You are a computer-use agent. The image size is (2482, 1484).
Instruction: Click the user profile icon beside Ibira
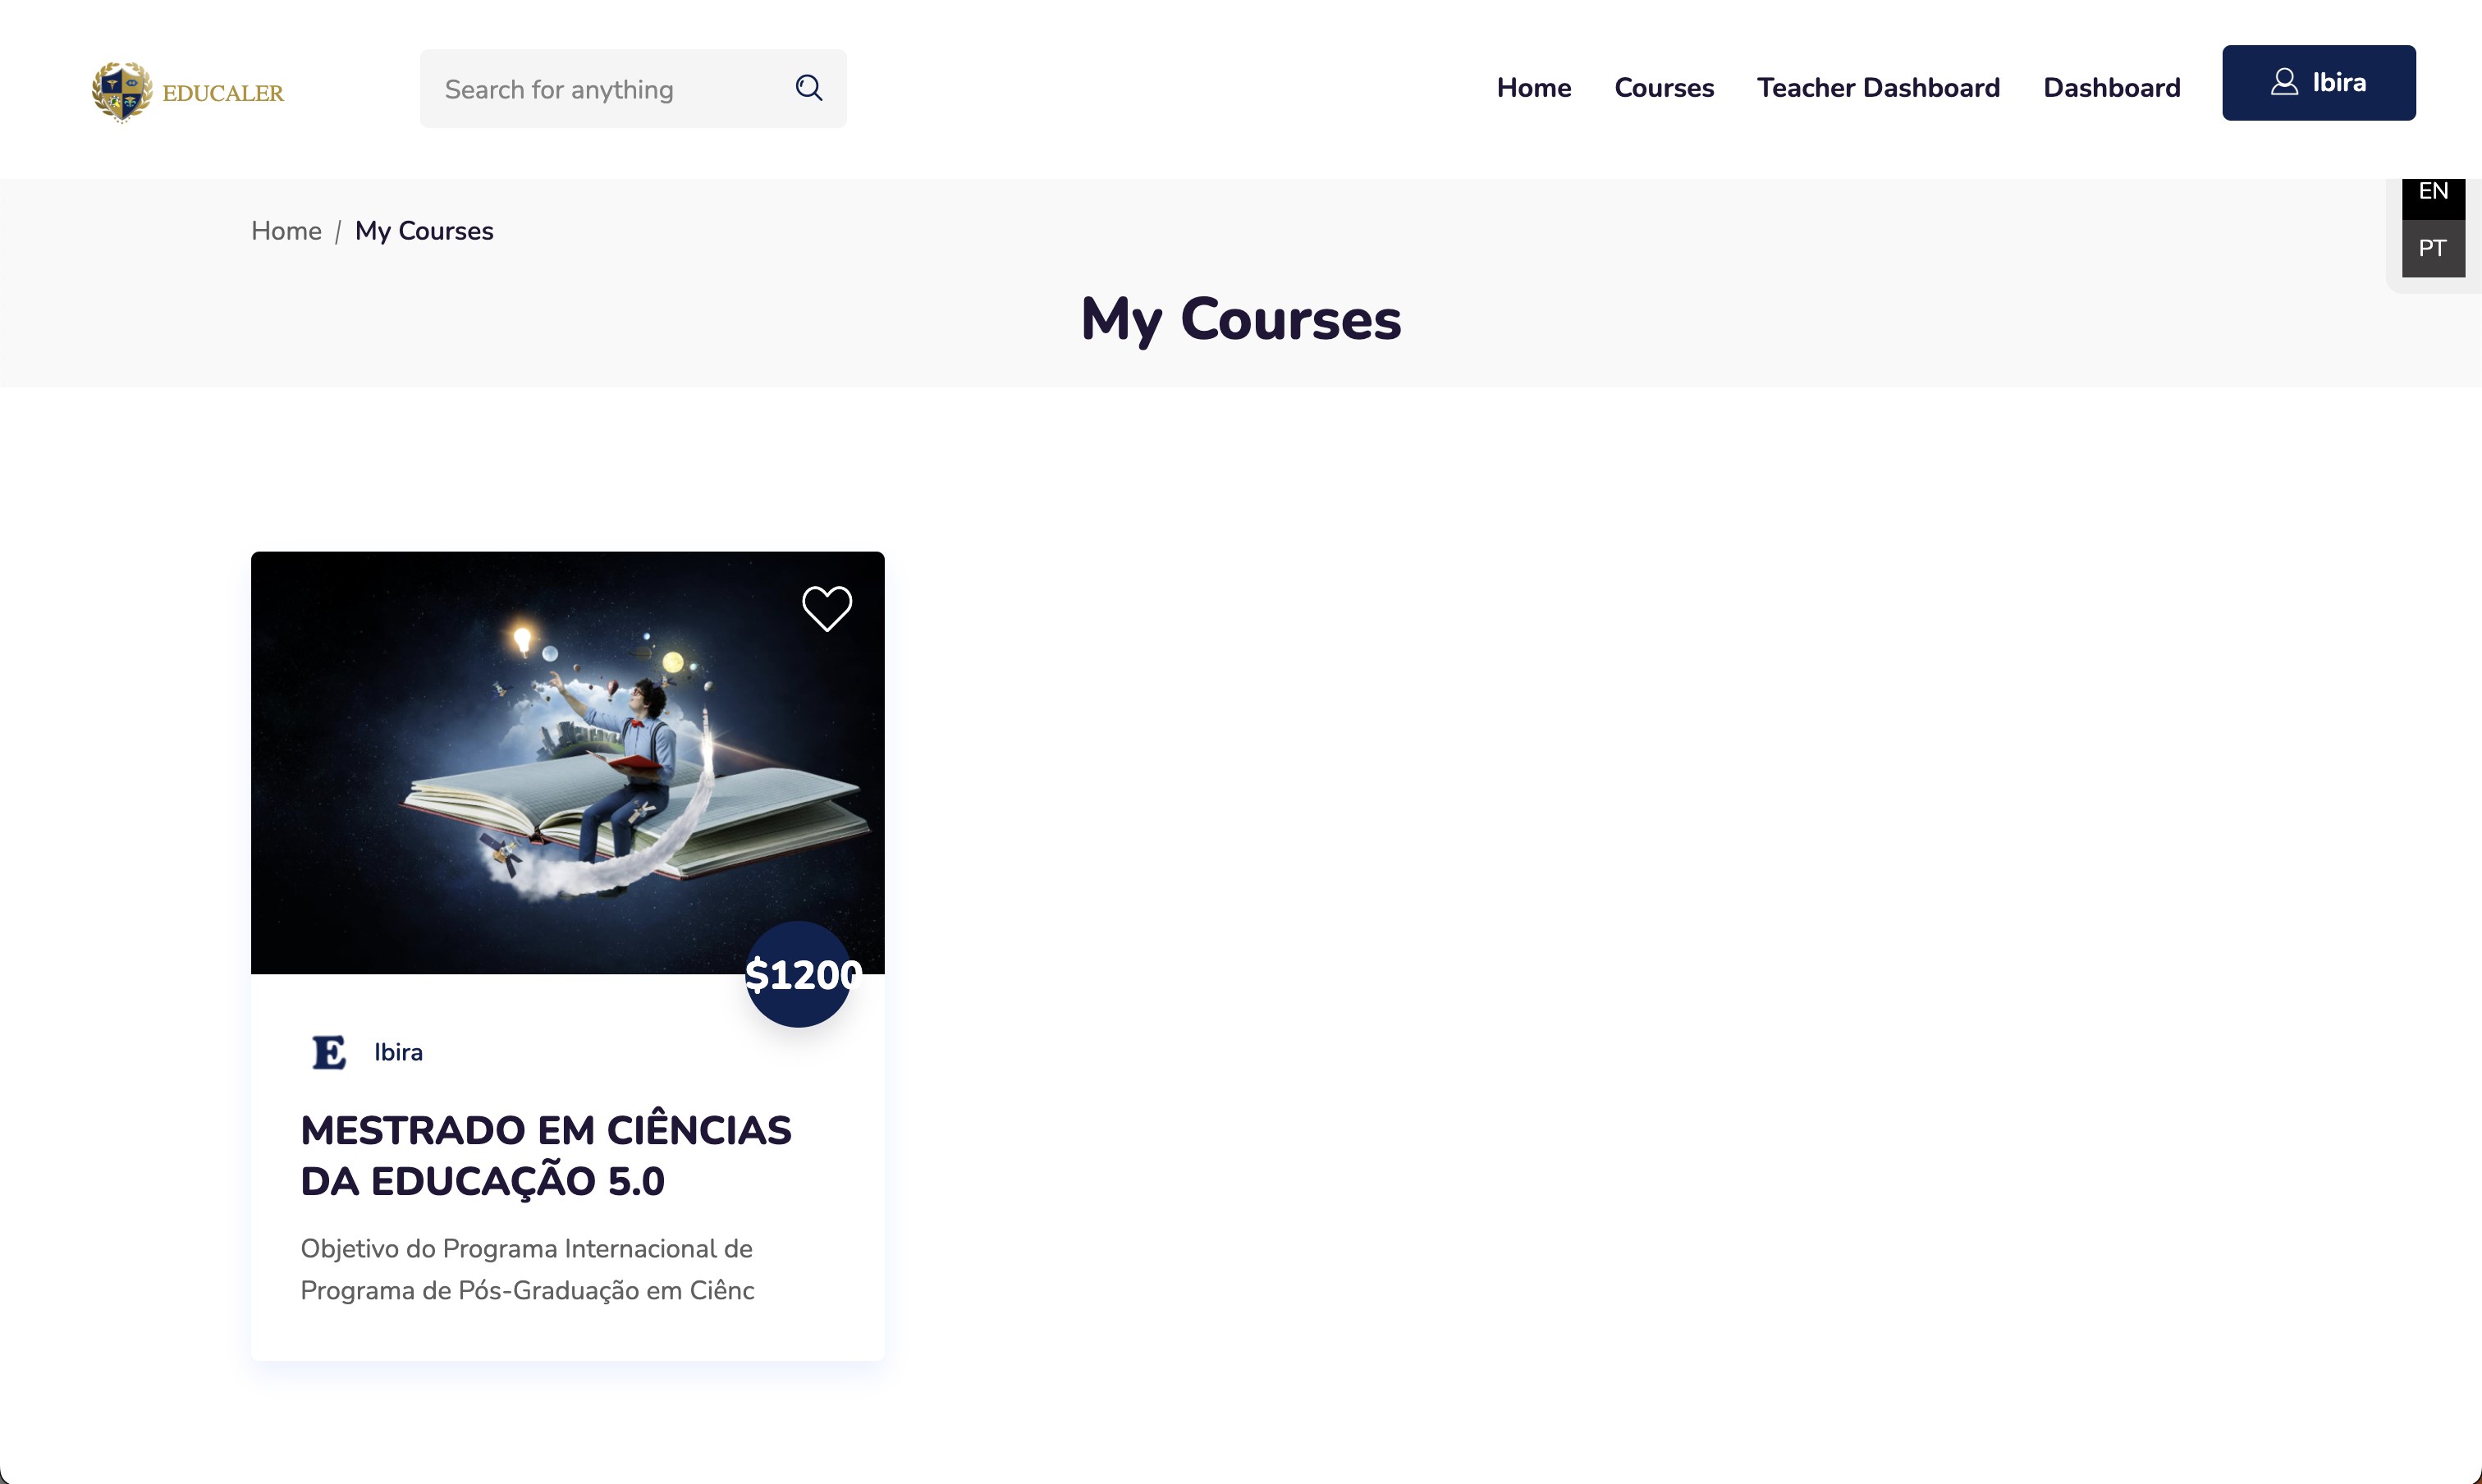click(x=2284, y=82)
